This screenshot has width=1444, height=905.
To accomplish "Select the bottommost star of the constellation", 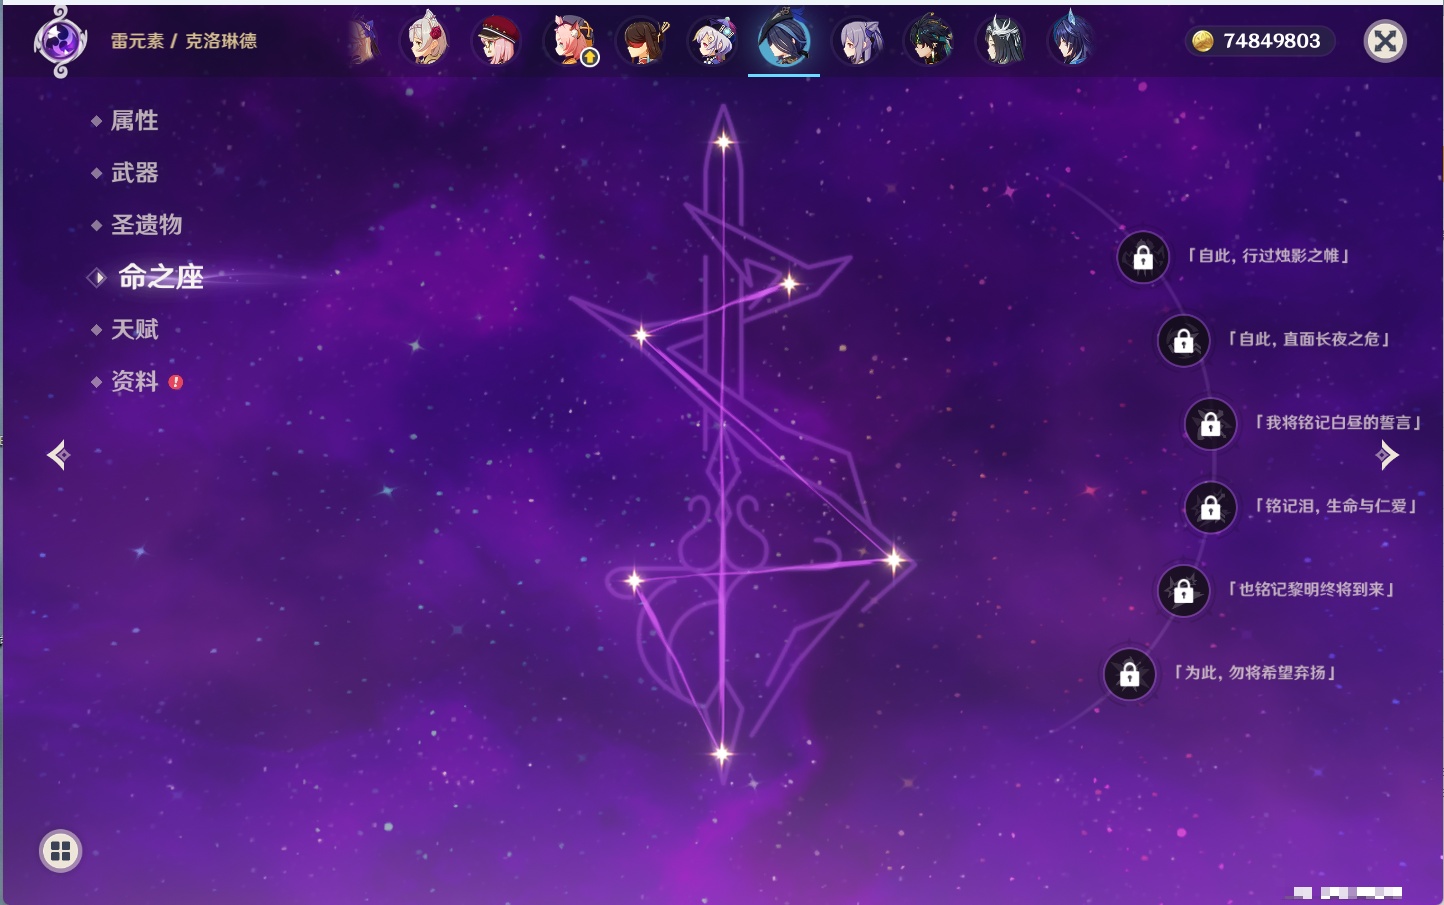I will (x=721, y=753).
